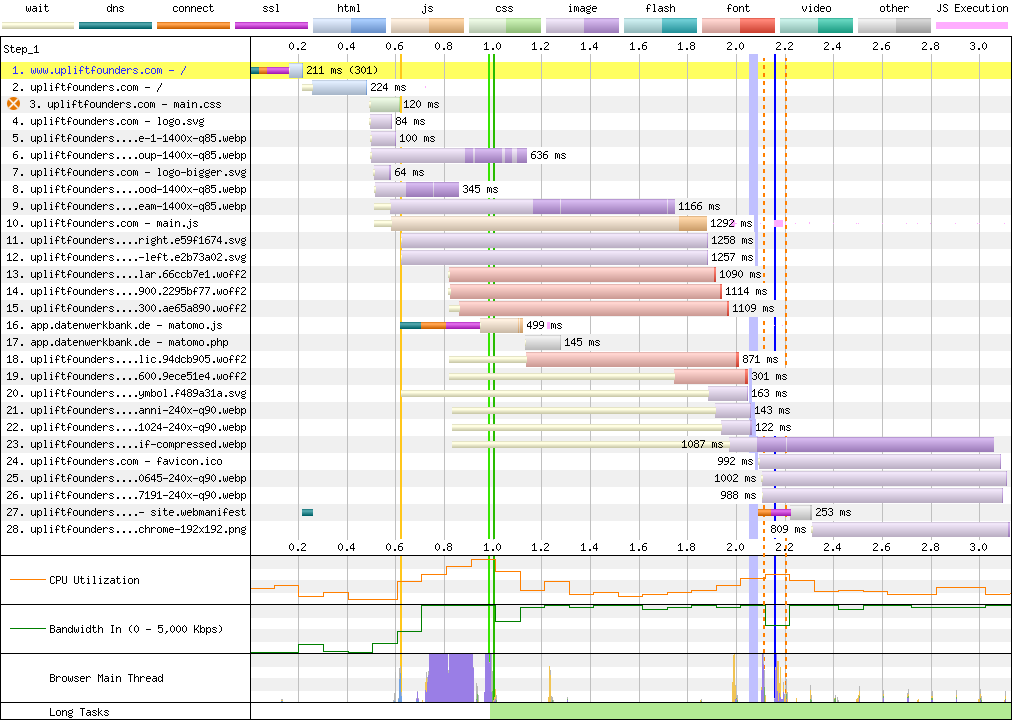Click the Long Tasks label
The image size is (1012, 720).
[79, 712]
